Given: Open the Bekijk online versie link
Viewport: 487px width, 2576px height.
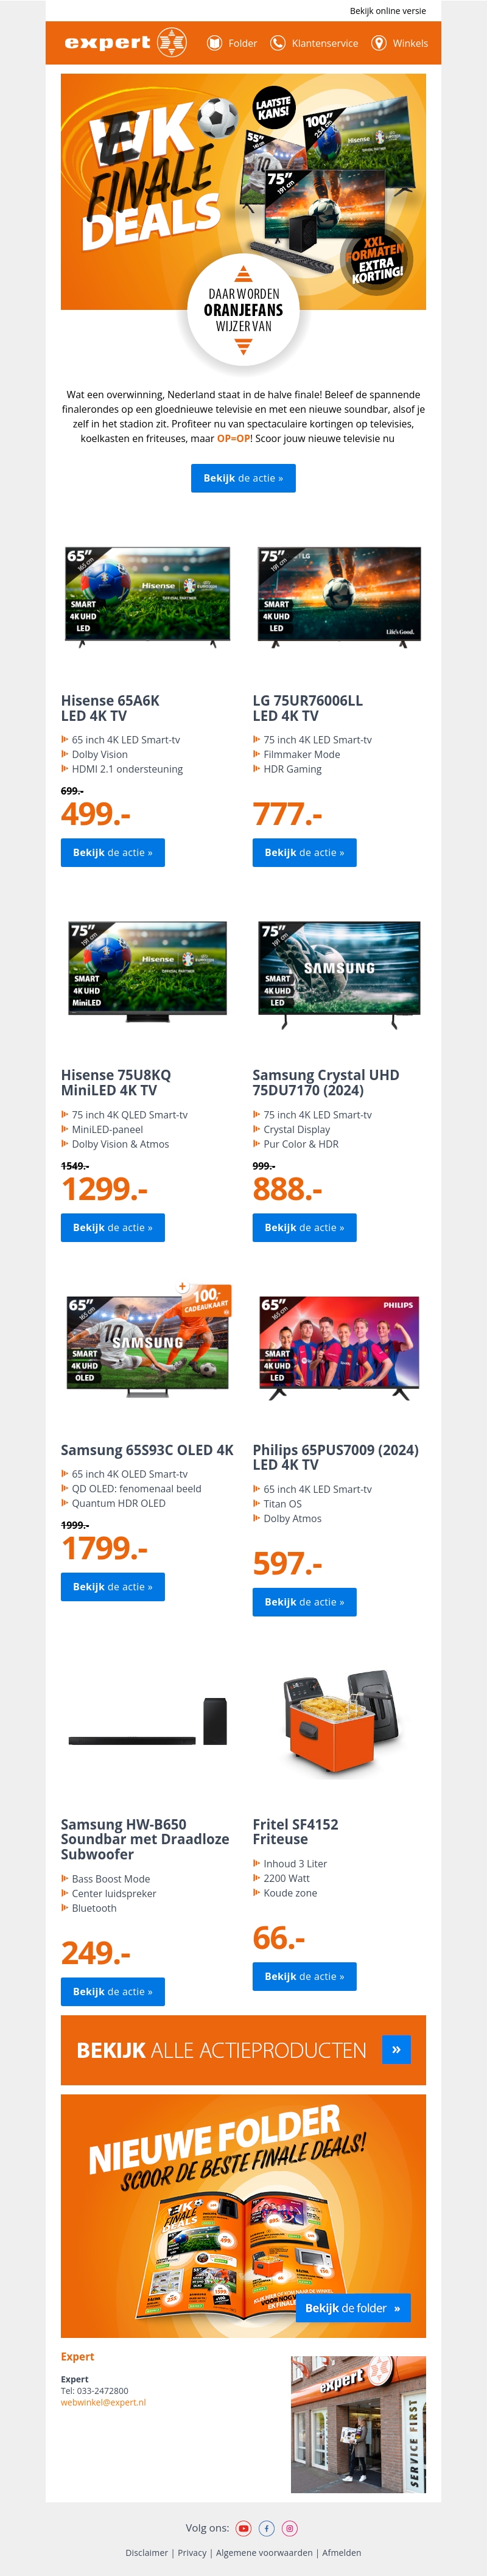Looking at the screenshot, I should click(x=387, y=11).
